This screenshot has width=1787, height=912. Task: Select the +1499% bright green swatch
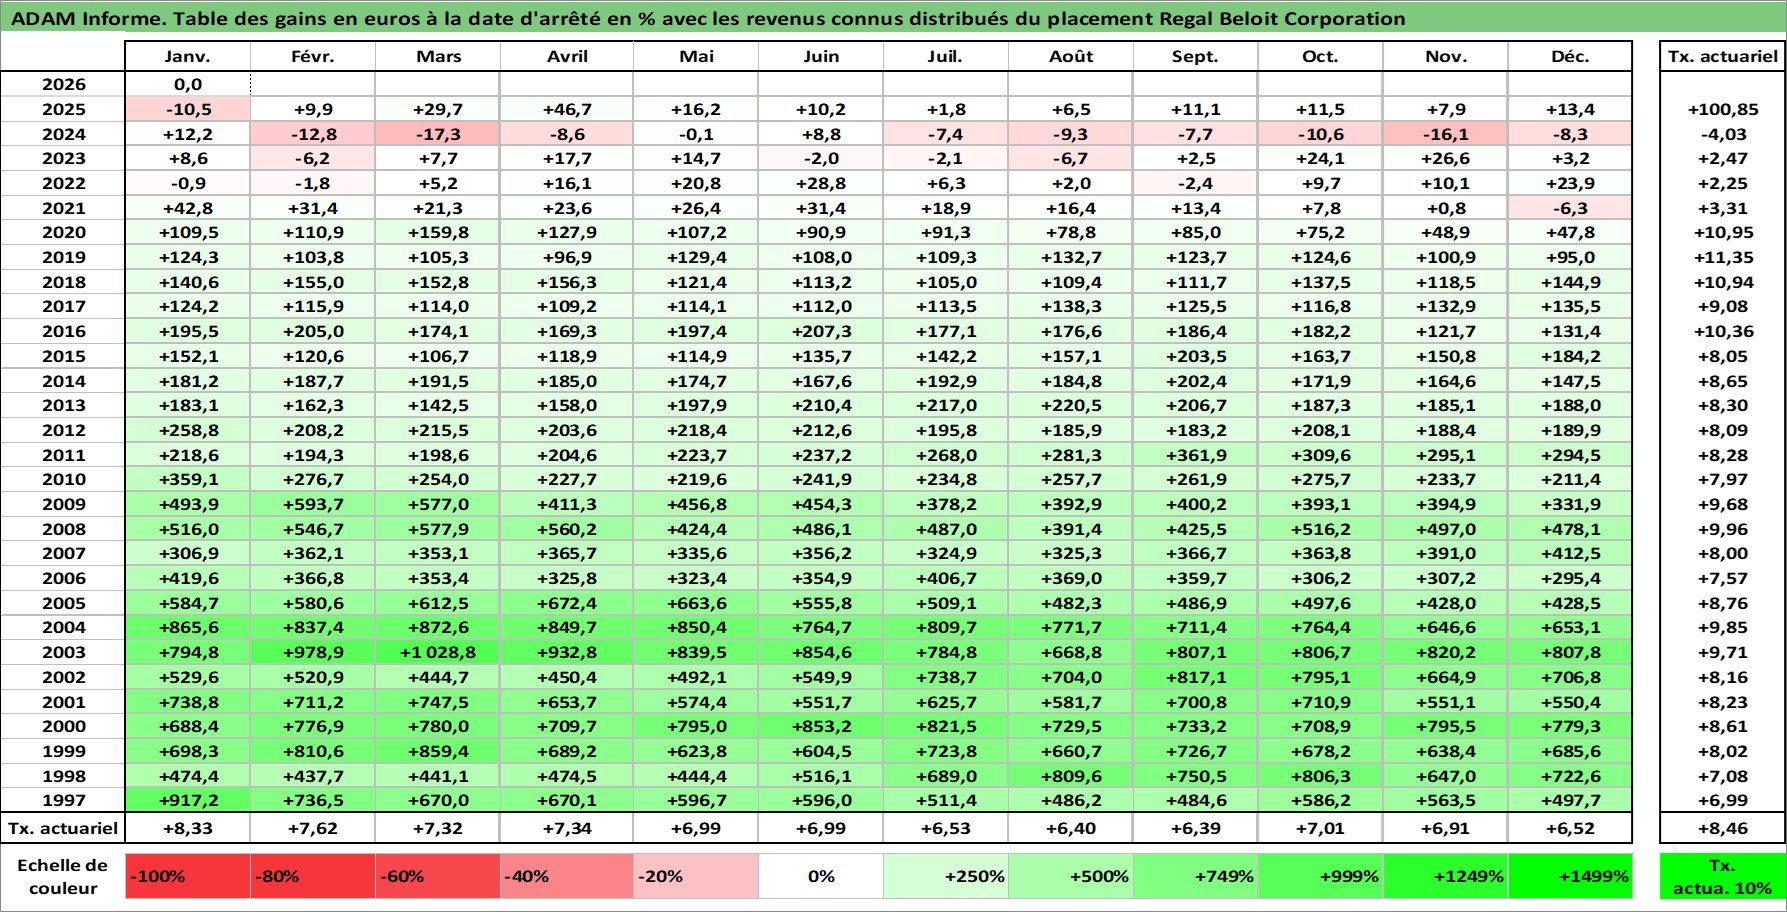[1570, 876]
